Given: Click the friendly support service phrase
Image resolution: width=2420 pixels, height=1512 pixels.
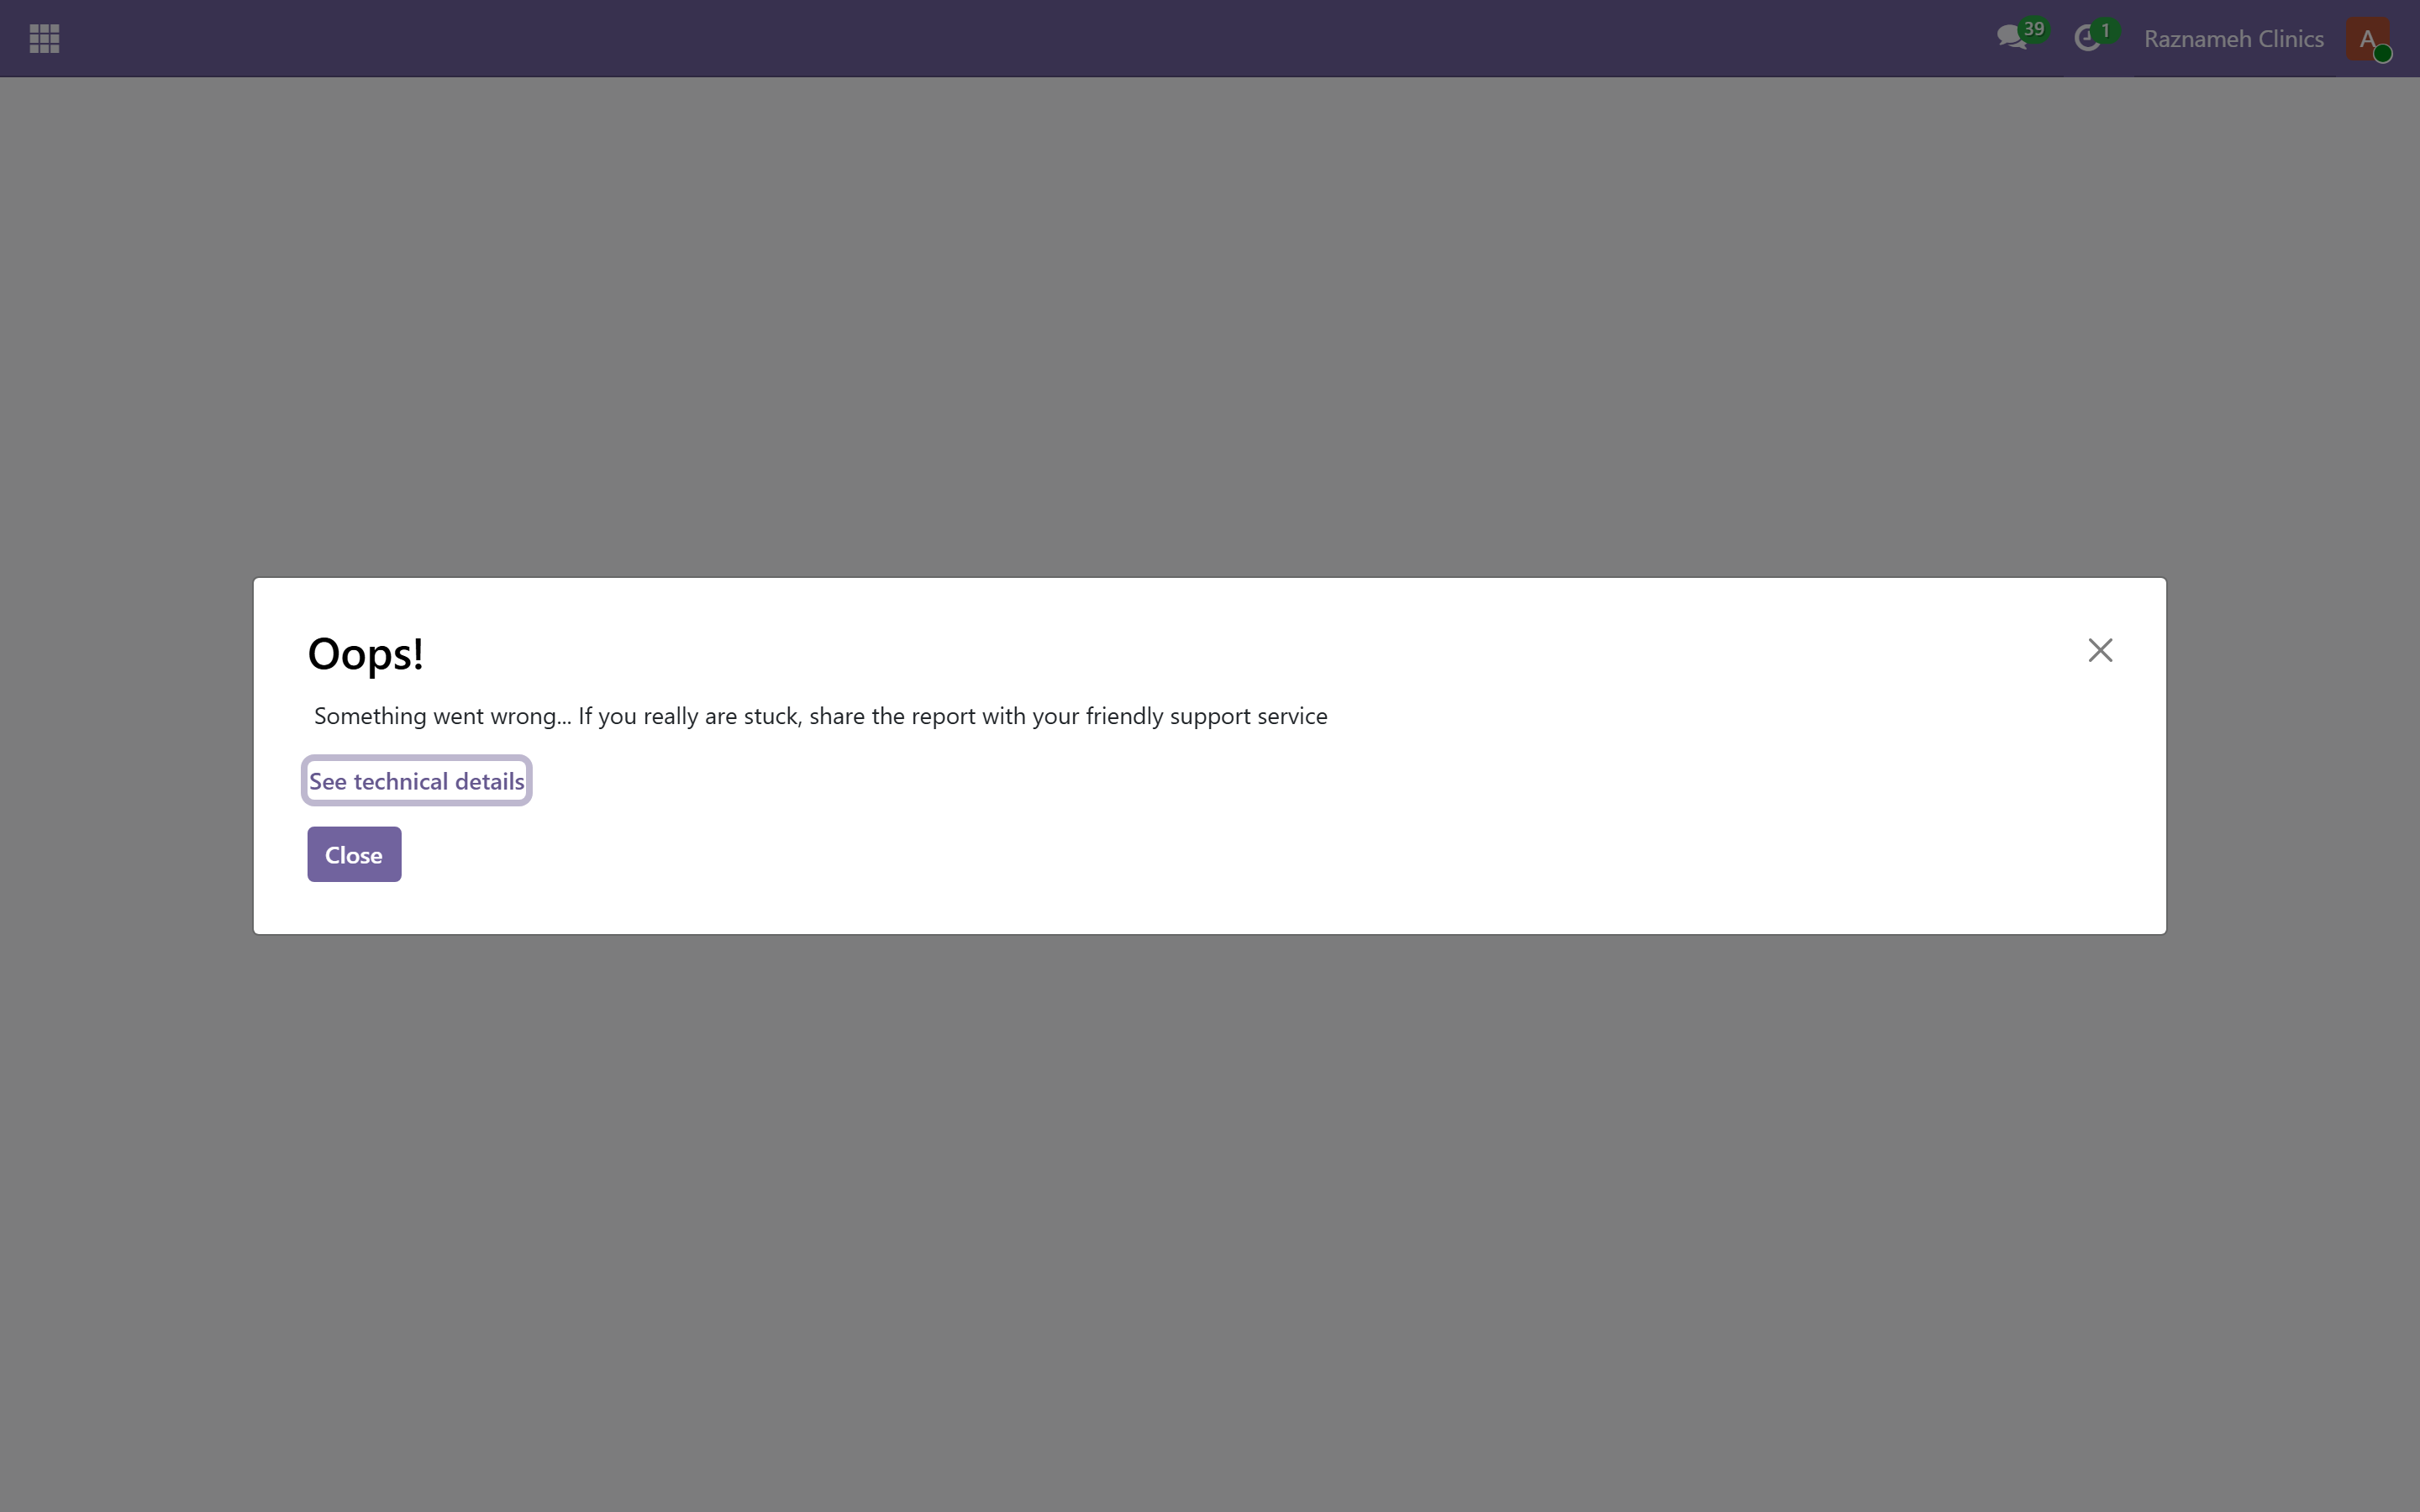Looking at the screenshot, I should [1207, 716].
